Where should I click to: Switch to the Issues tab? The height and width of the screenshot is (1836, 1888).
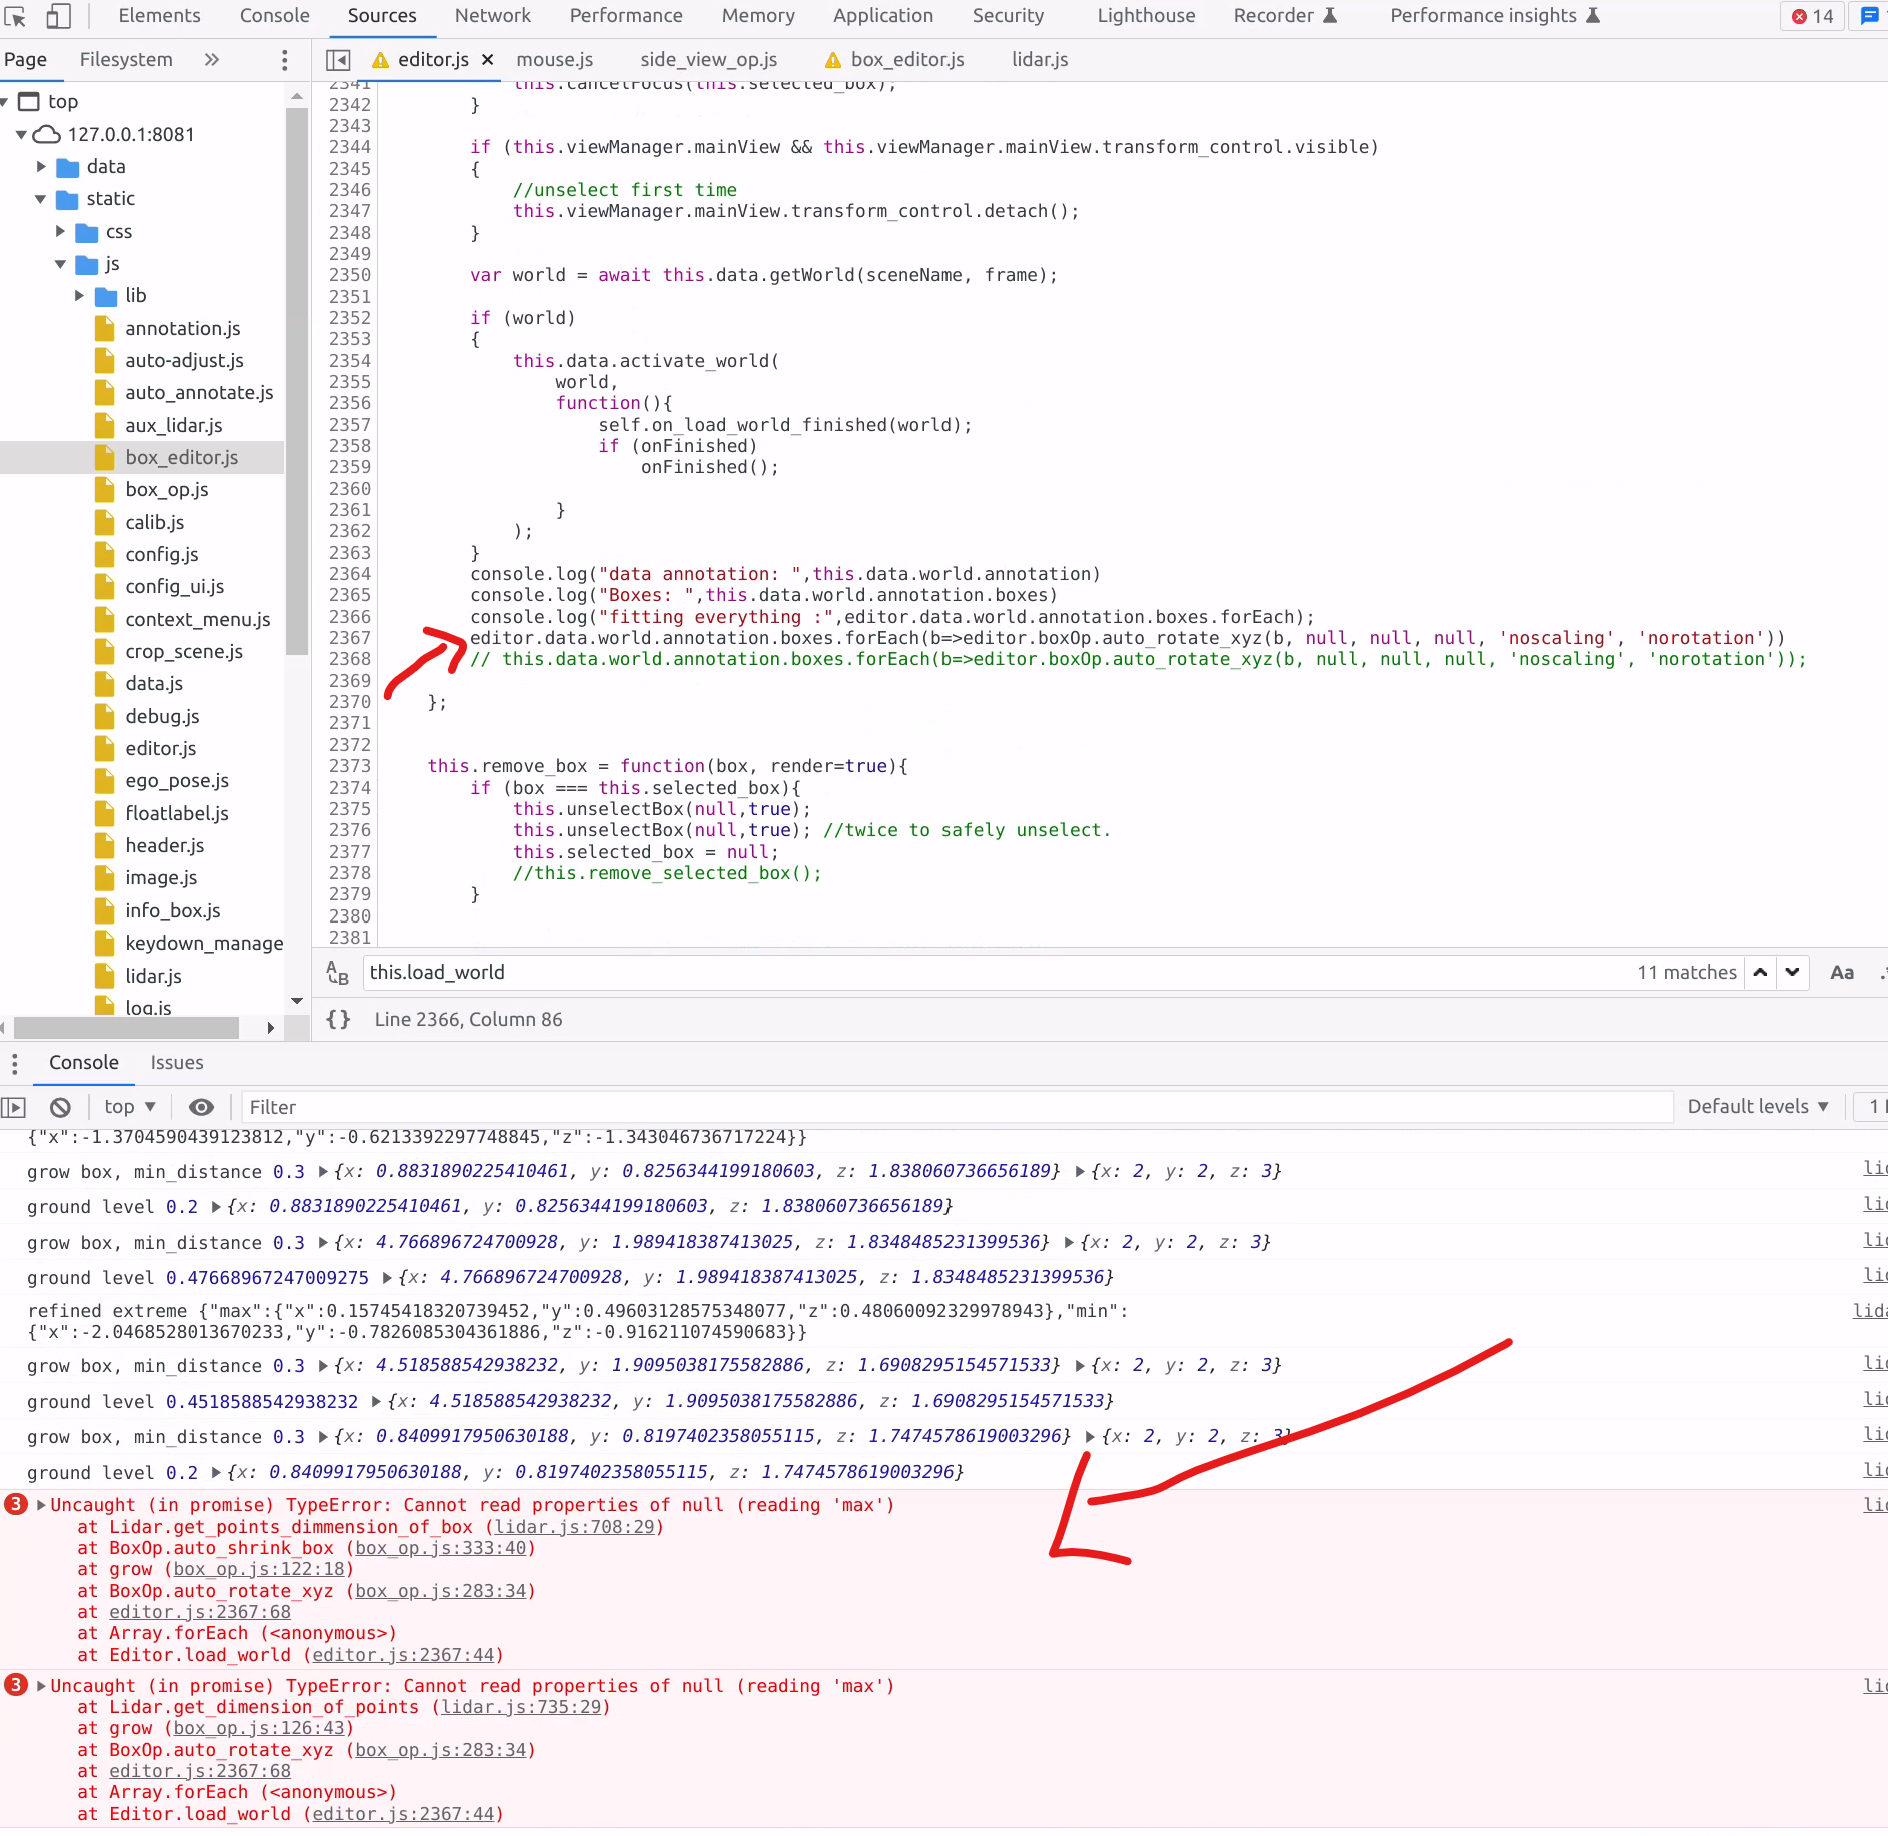point(177,1063)
